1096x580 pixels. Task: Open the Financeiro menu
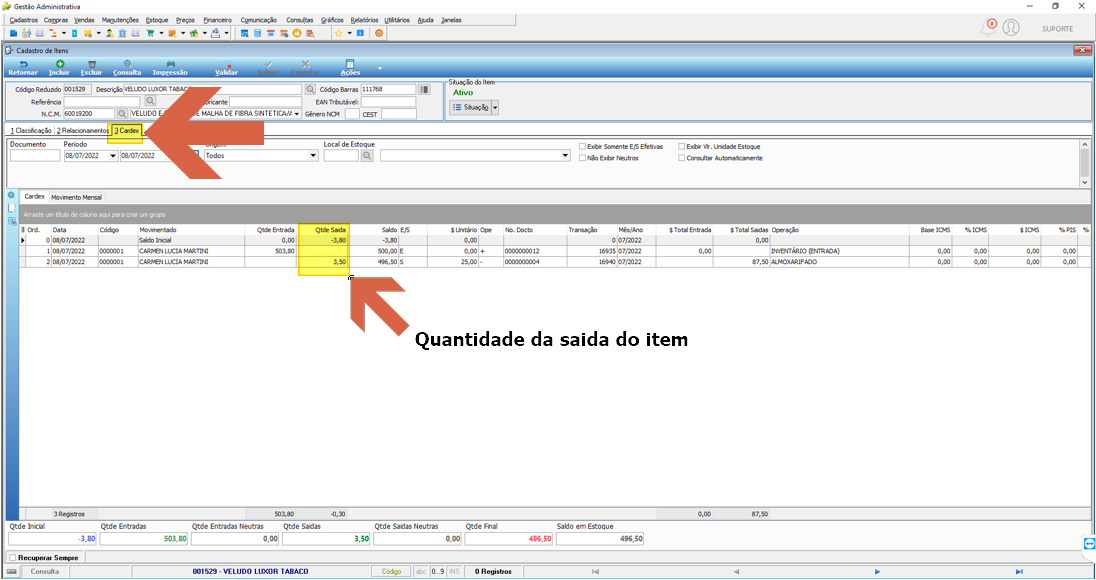217,20
